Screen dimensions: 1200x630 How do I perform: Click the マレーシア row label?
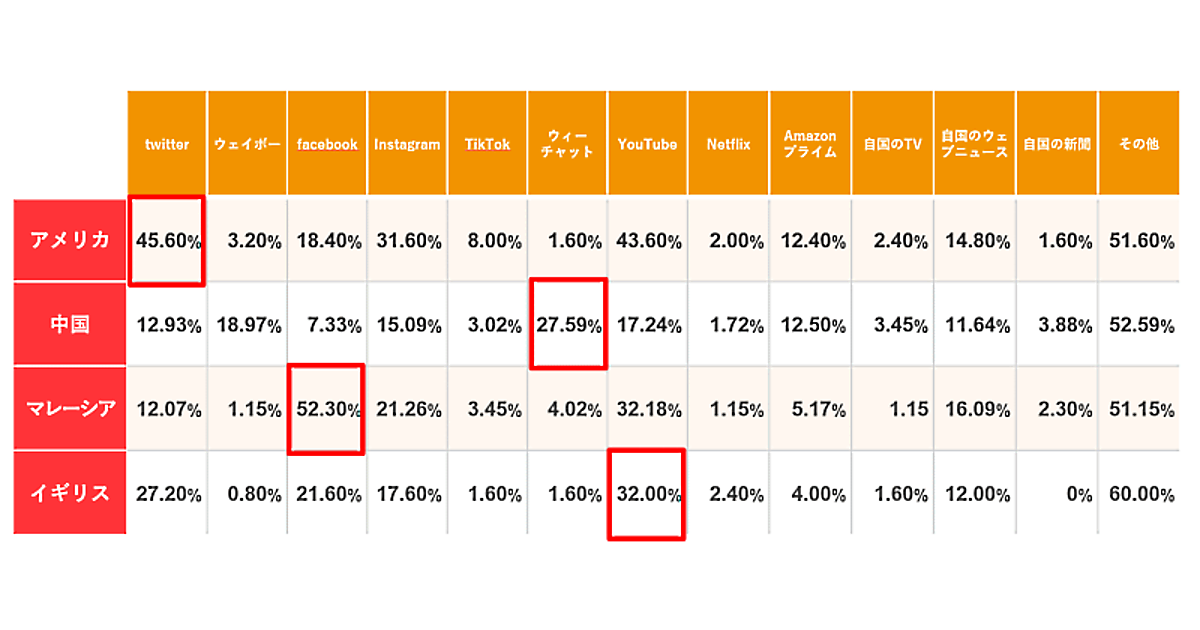click(70, 408)
